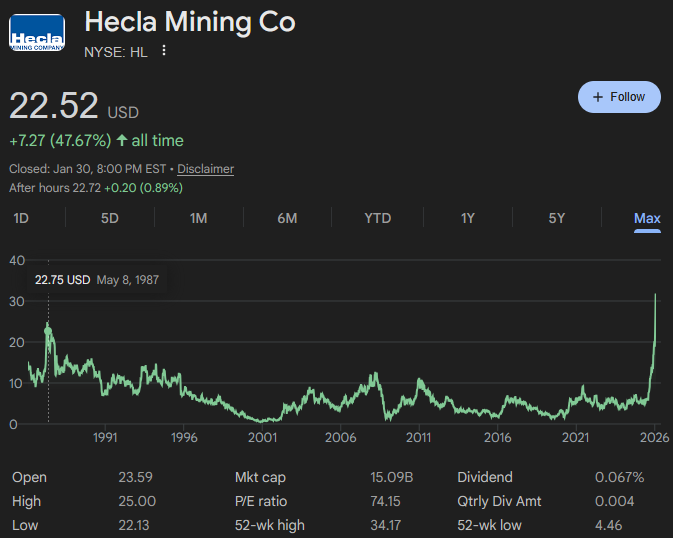Open the Disclaimer link
This screenshot has height=538, width=673.
pos(206,169)
